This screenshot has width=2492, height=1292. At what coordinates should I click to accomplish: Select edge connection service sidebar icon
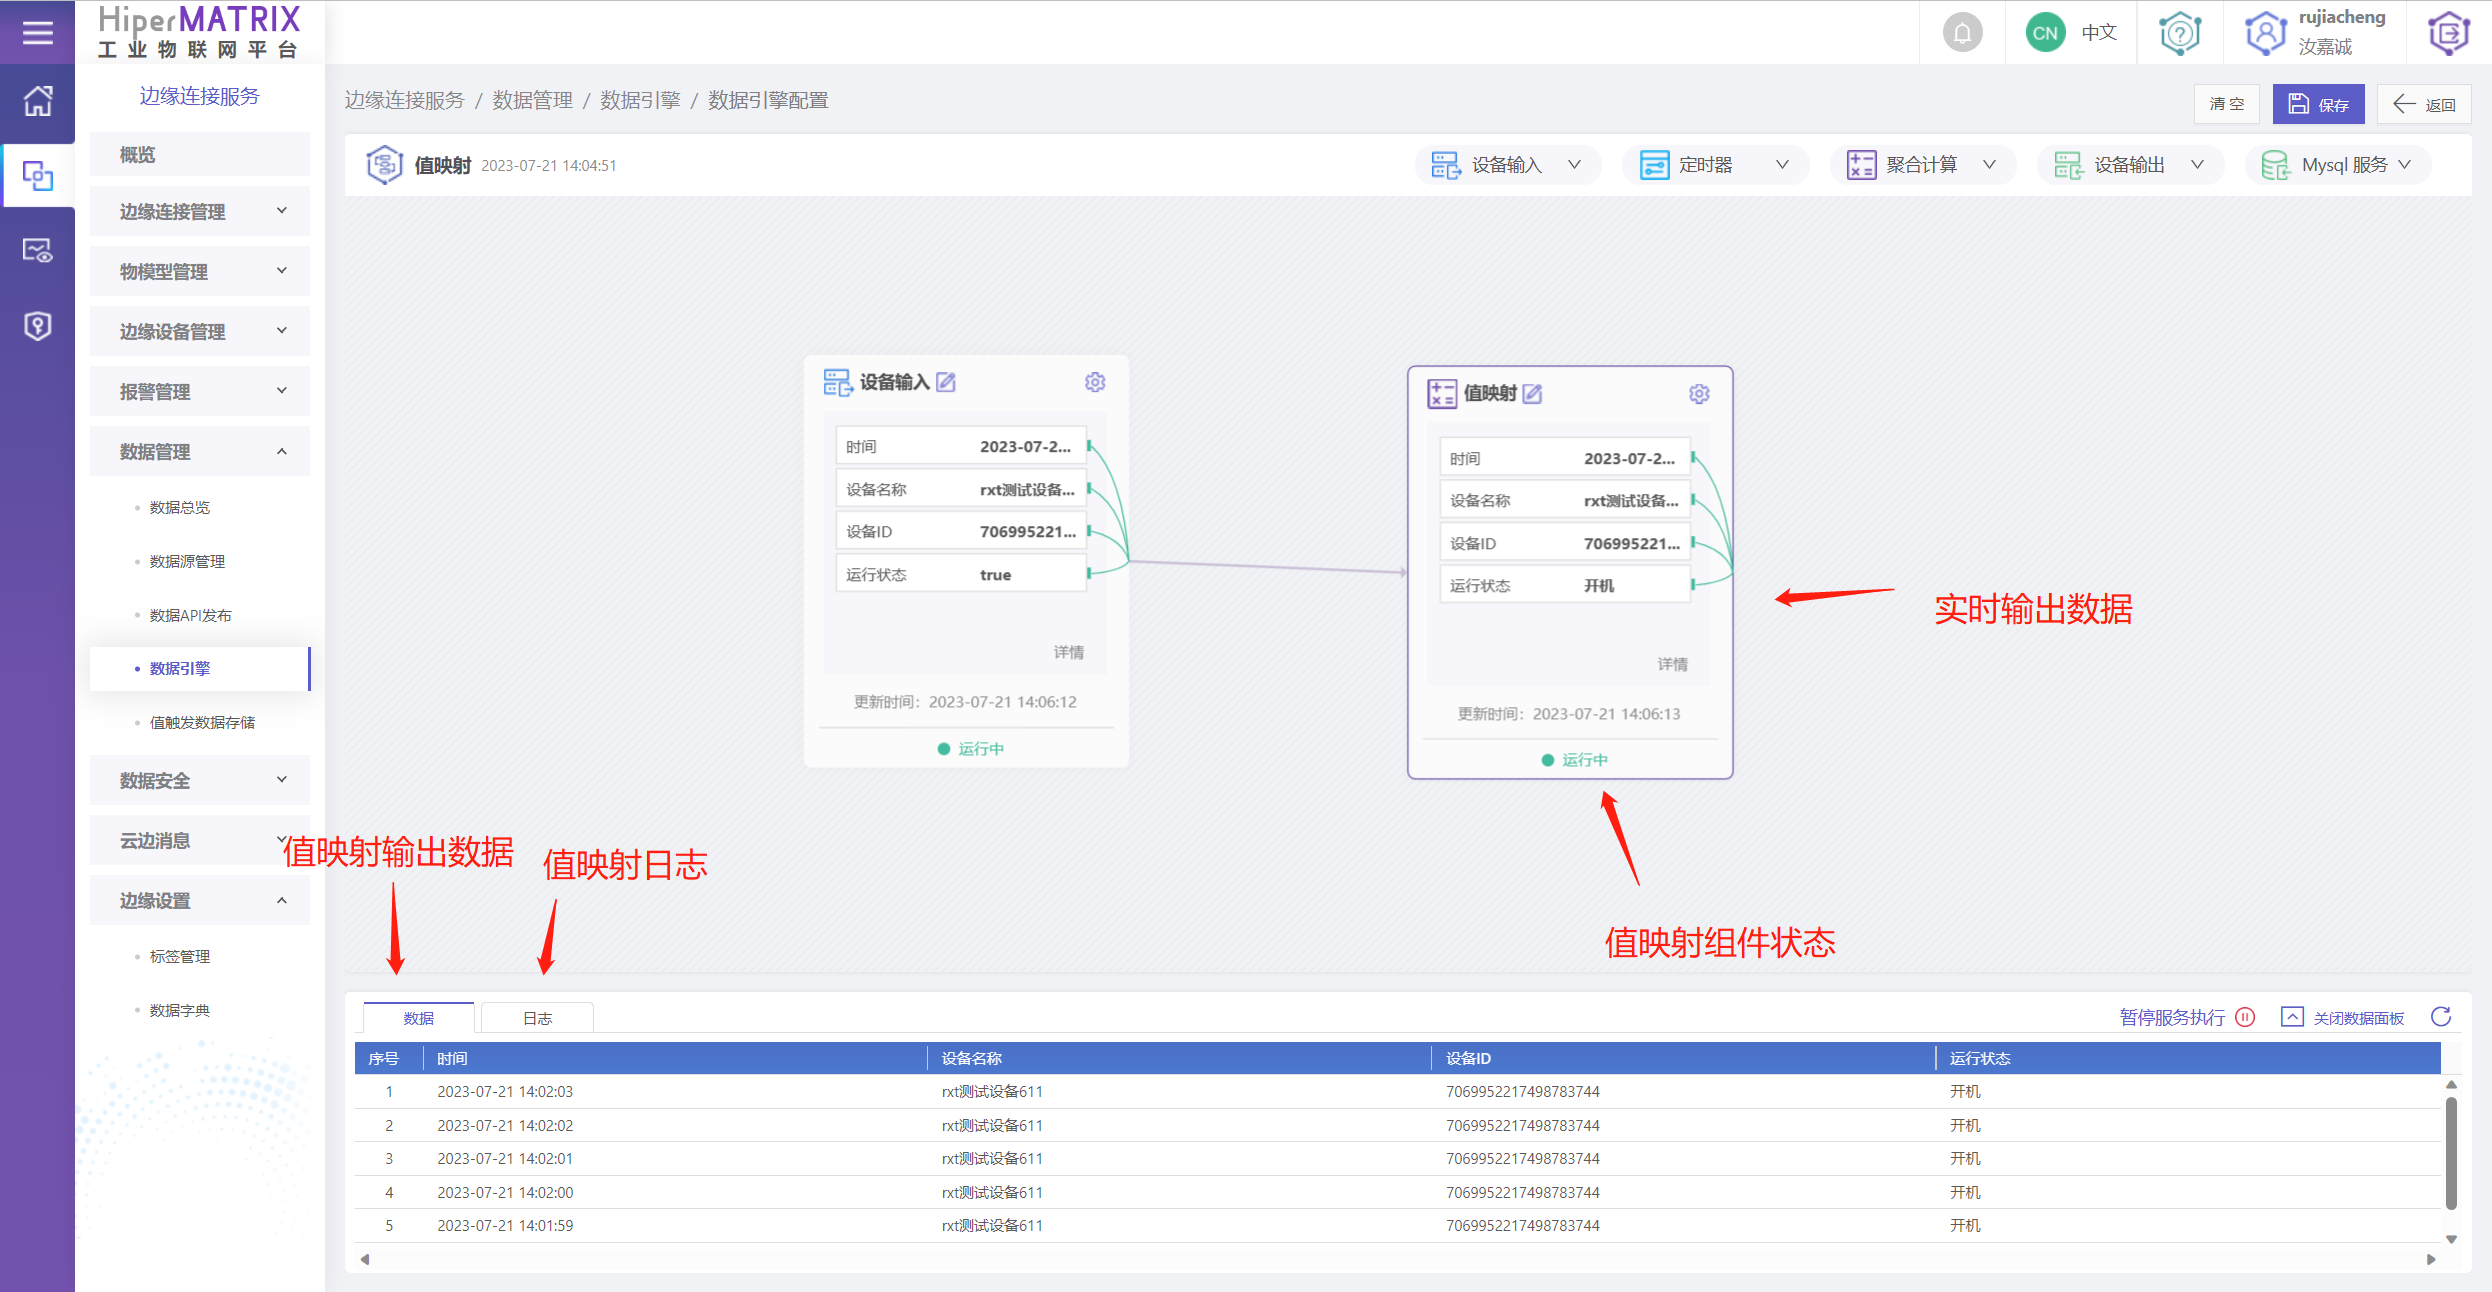pyautogui.click(x=37, y=176)
